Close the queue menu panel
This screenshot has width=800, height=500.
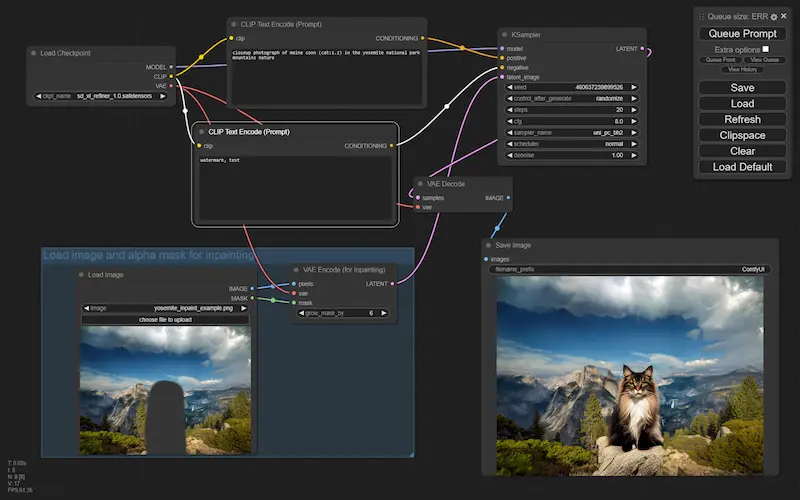point(784,16)
